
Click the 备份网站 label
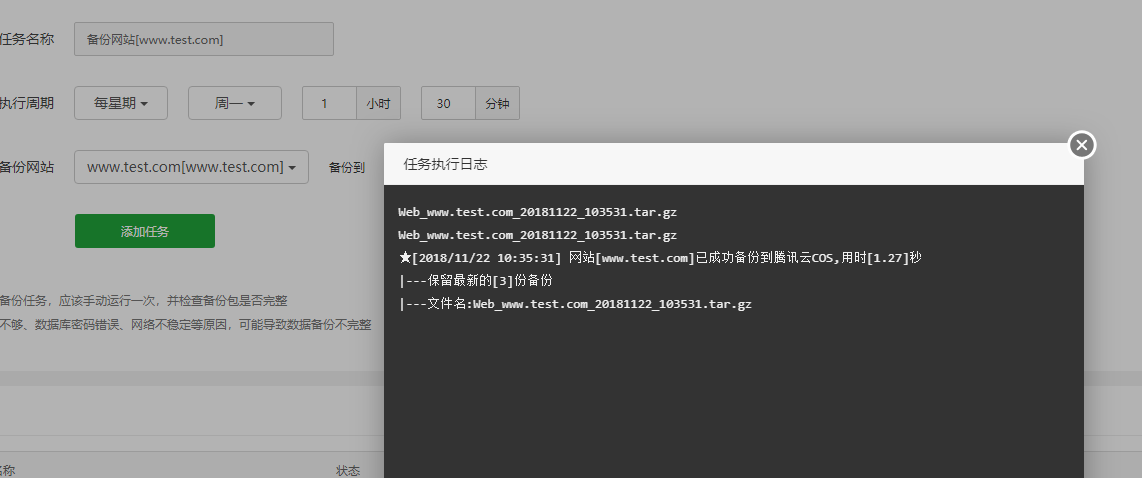(27, 168)
